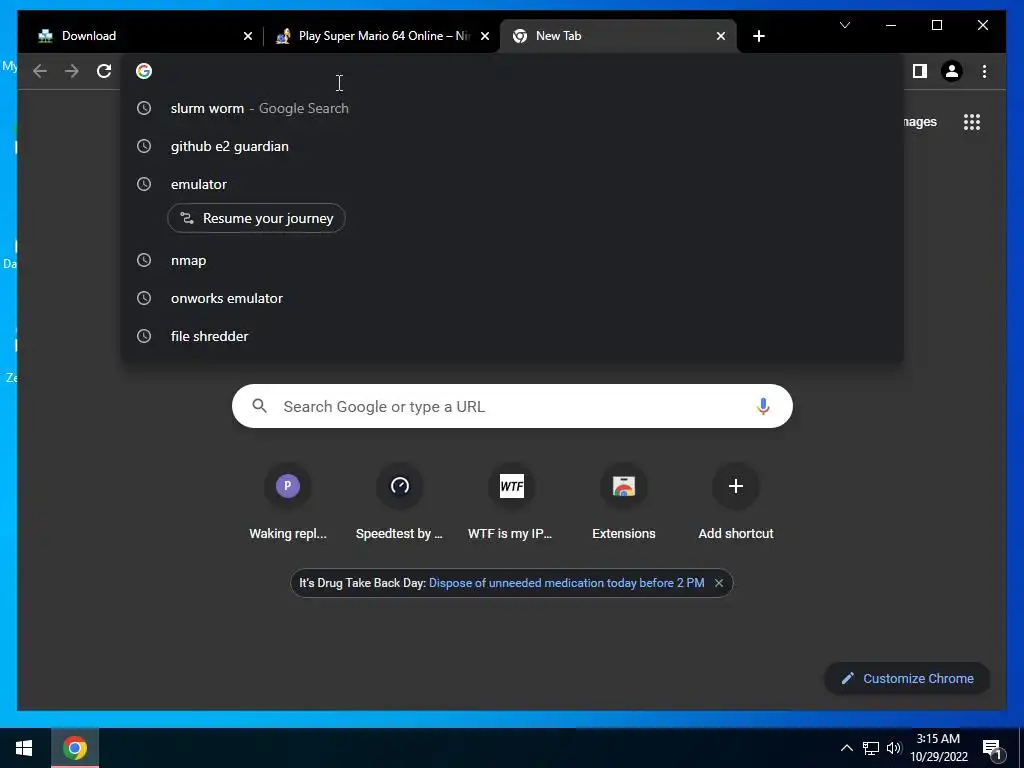Close the Download tab

pyautogui.click(x=248, y=36)
